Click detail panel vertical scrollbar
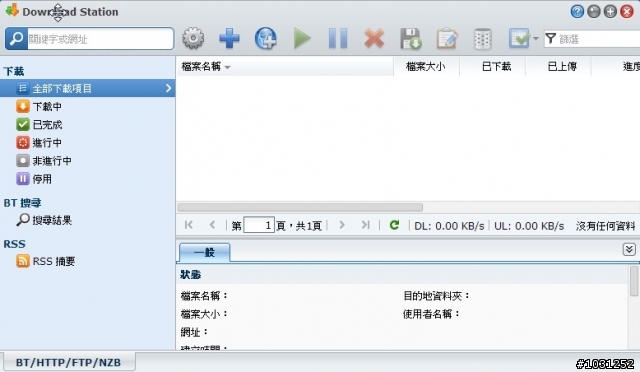640x372 pixels. click(633, 281)
